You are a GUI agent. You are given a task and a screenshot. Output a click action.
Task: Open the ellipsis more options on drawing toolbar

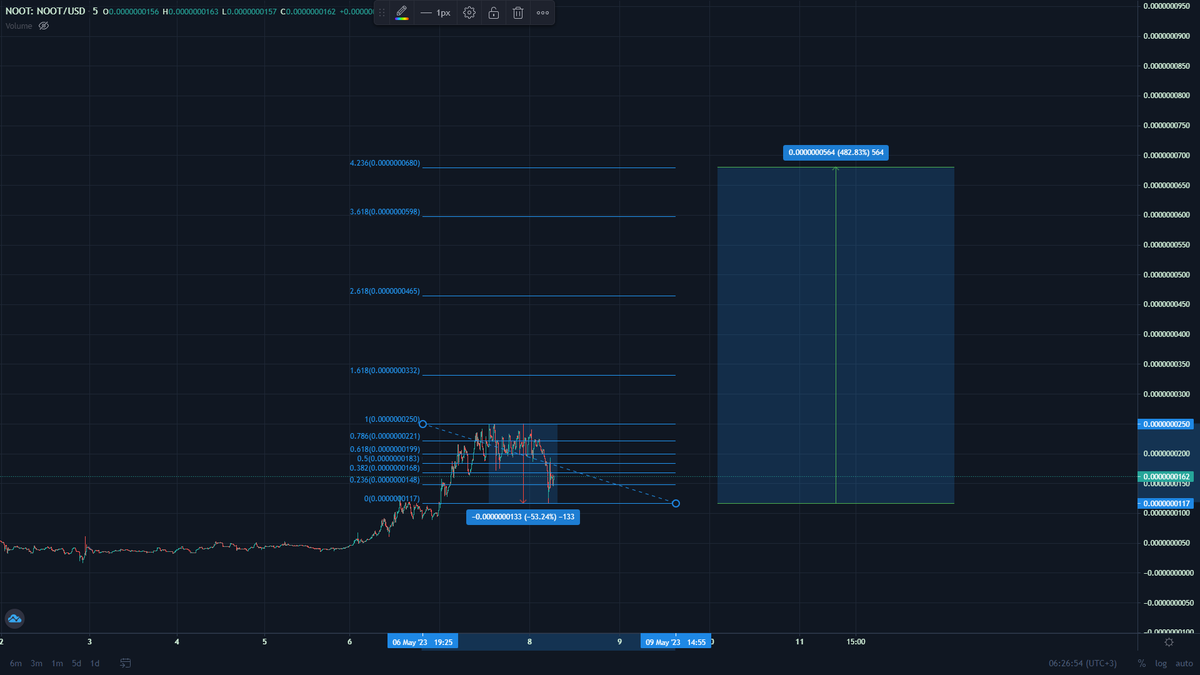tap(541, 13)
